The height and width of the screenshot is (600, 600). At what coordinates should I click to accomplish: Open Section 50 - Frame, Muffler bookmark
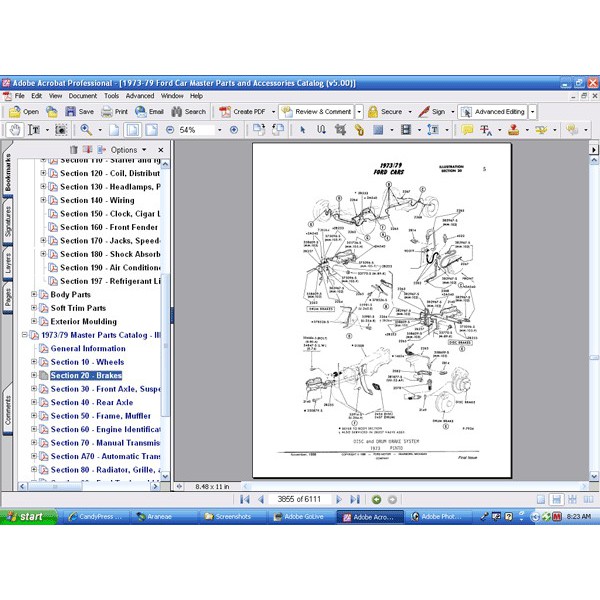click(x=101, y=416)
